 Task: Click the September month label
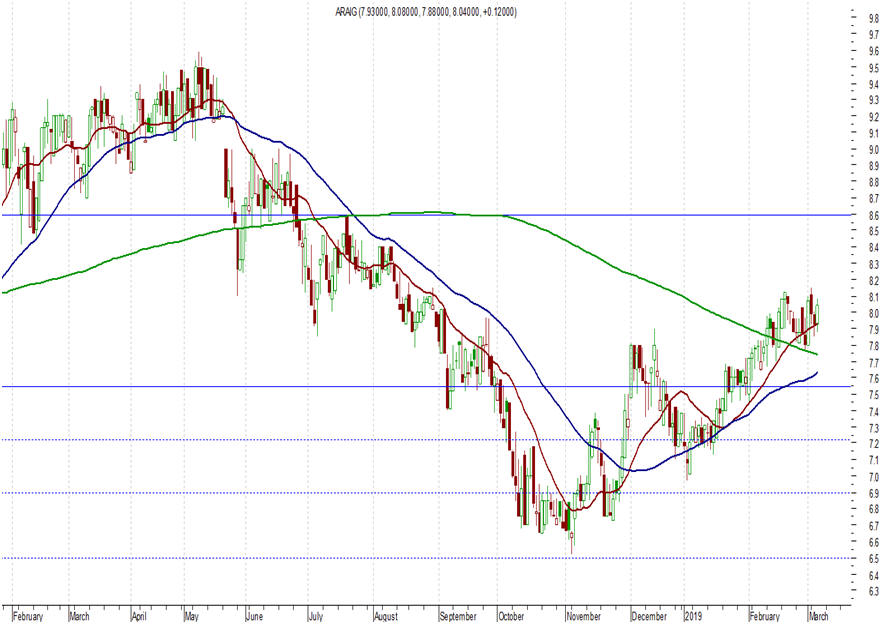click(458, 616)
